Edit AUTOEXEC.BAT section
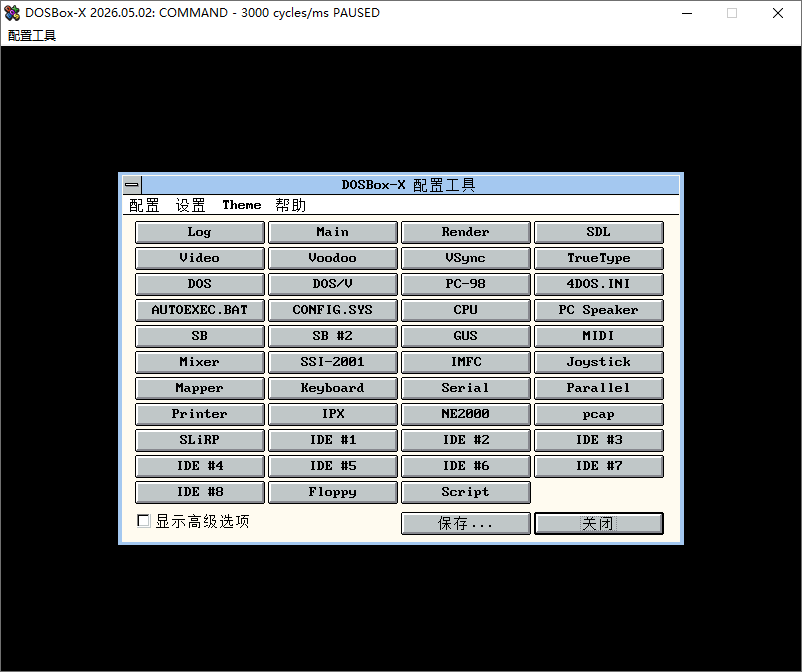The image size is (802, 672). pyautogui.click(x=200, y=310)
